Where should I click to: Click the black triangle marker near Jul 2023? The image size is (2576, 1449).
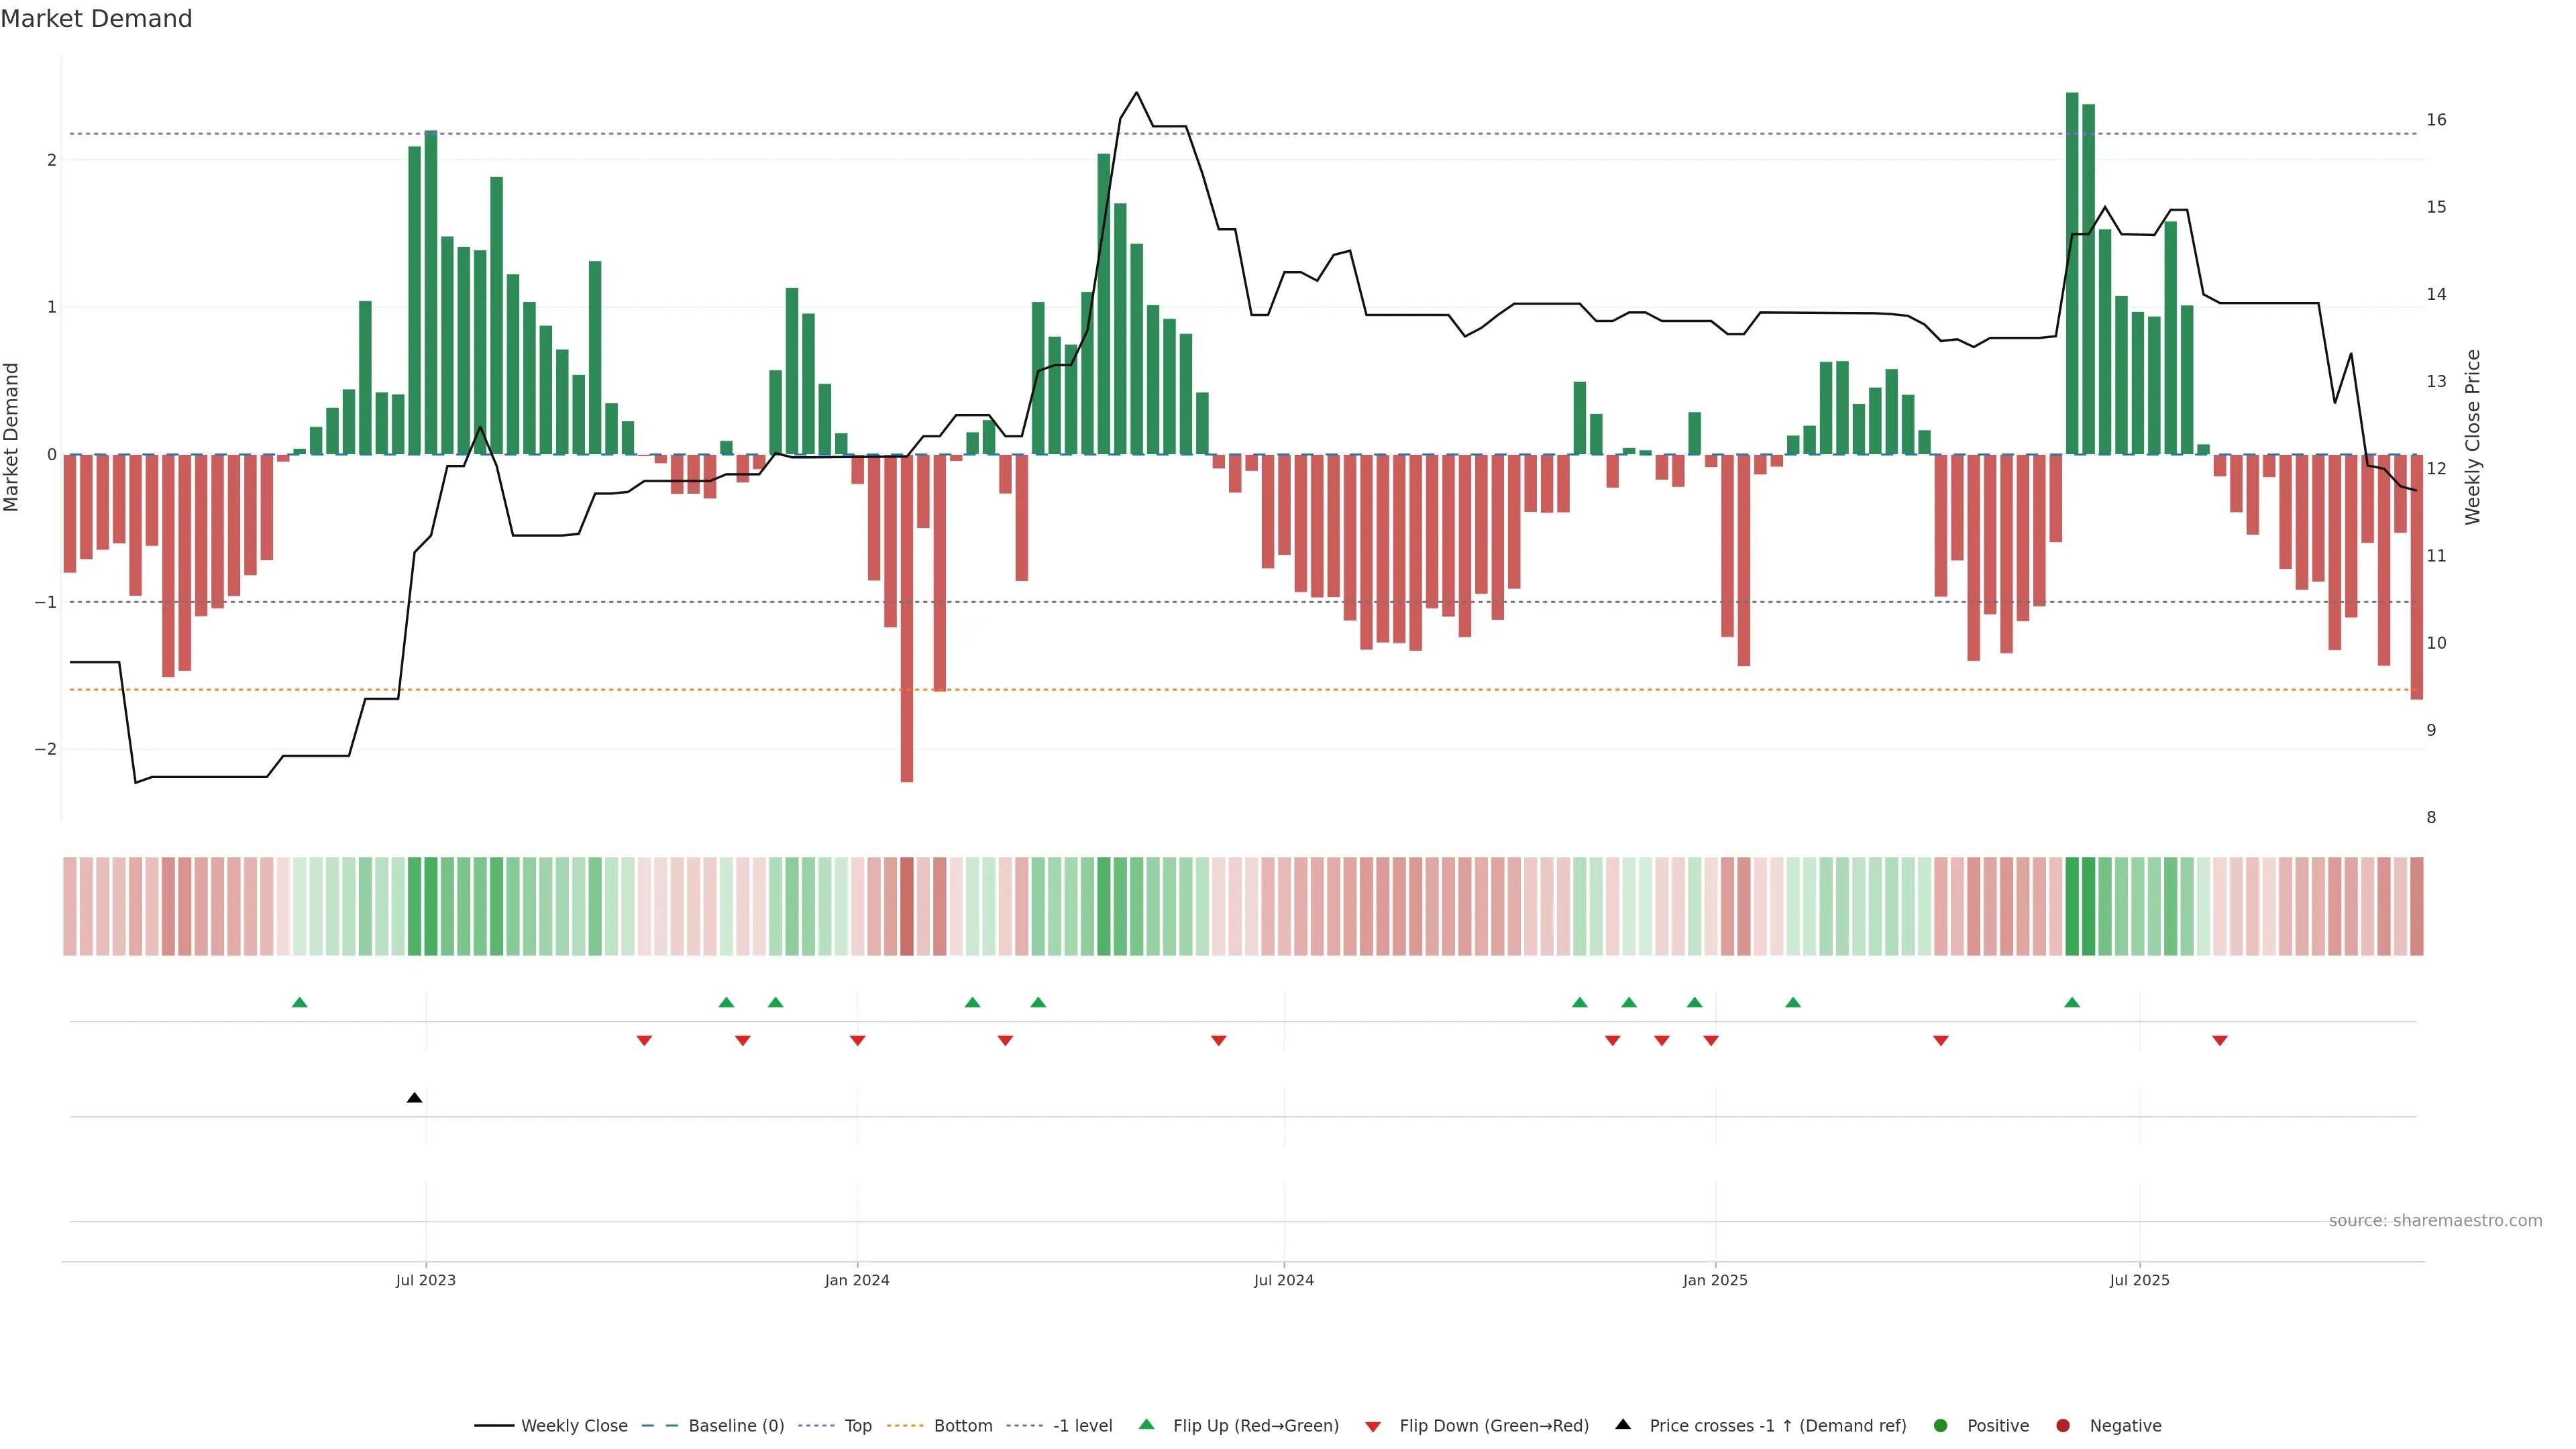[414, 1098]
